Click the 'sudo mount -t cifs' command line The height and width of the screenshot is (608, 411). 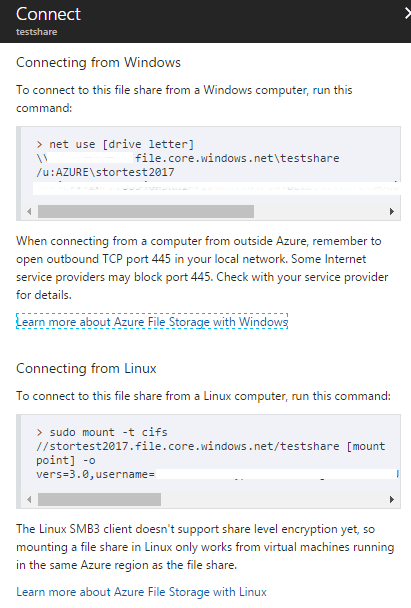pyautogui.click(x=102, y=432)
